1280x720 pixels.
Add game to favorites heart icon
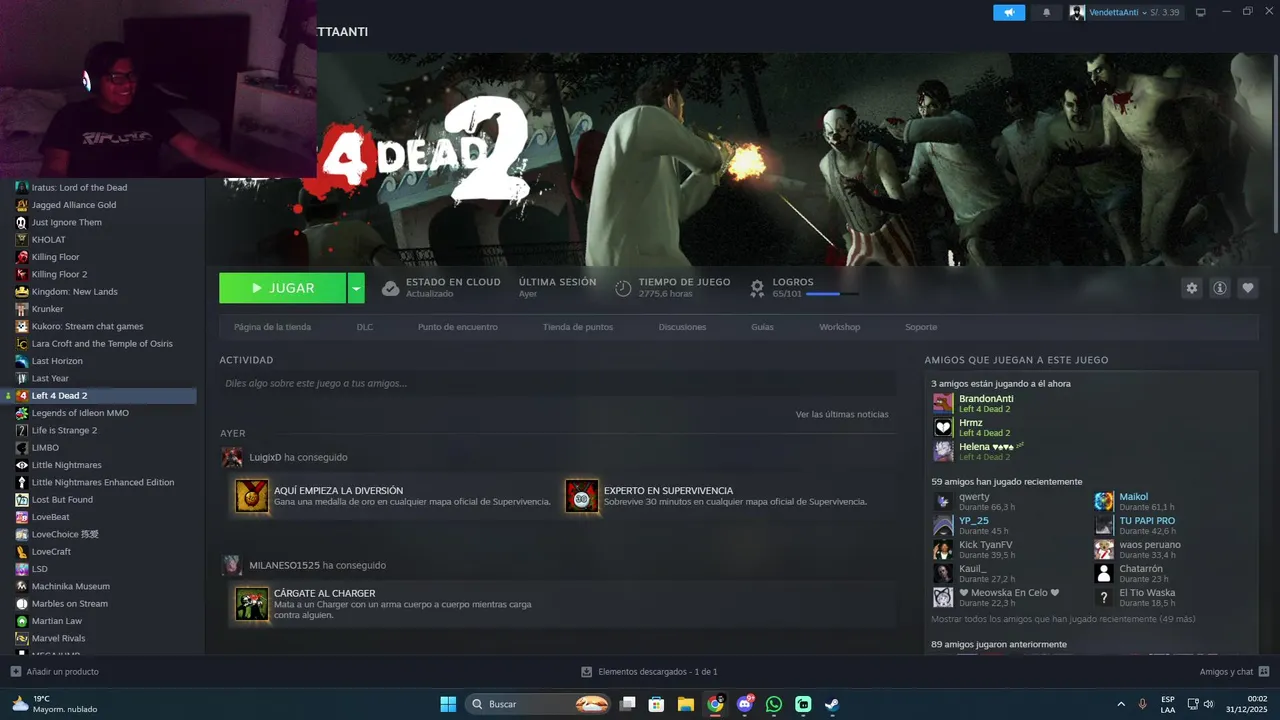click(x=1248, y=288)
